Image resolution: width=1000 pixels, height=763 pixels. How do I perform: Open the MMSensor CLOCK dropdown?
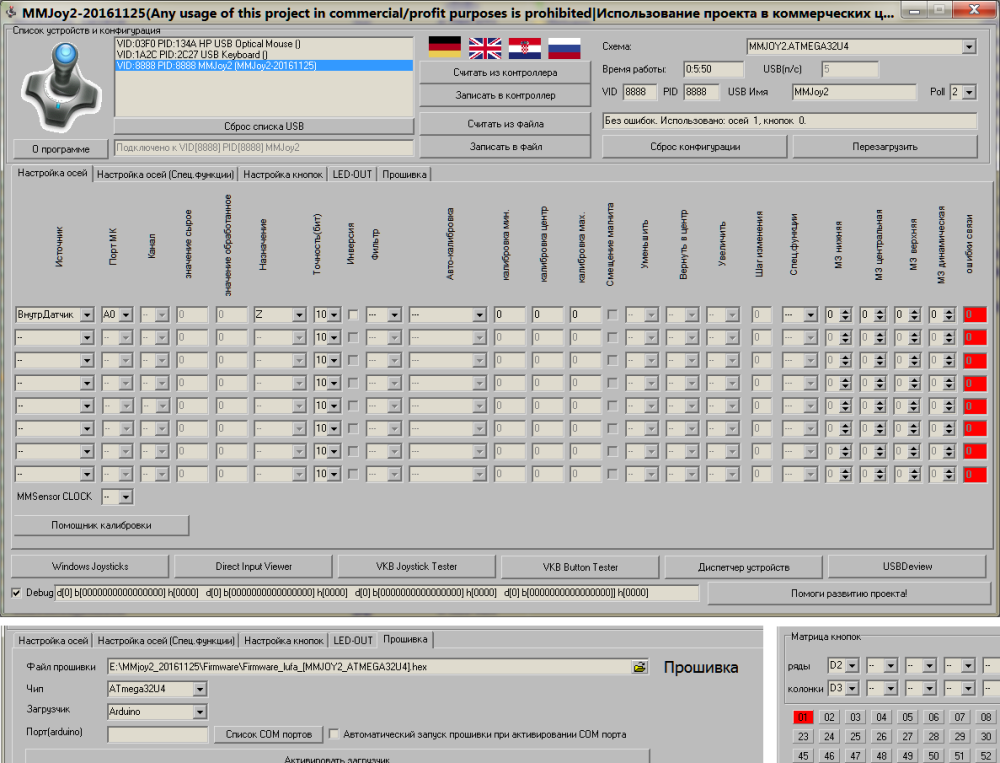coord(124,496)
